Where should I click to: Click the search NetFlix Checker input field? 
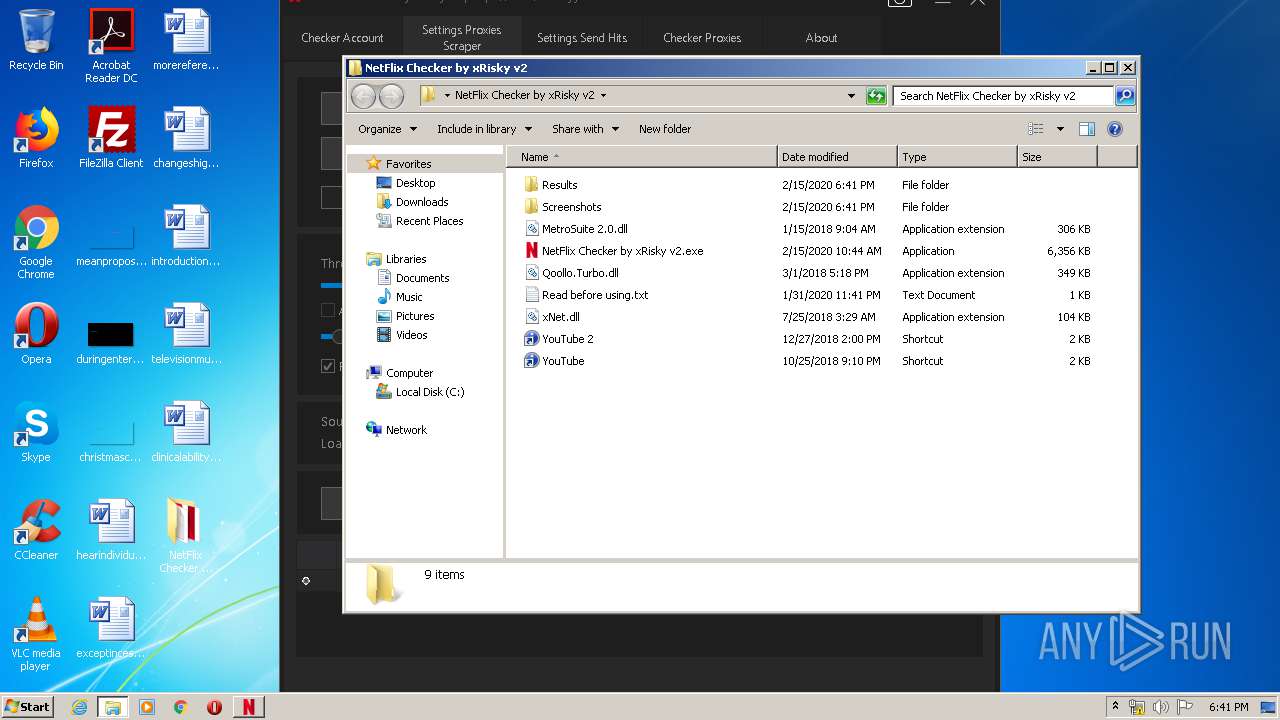pos(1004,96)
